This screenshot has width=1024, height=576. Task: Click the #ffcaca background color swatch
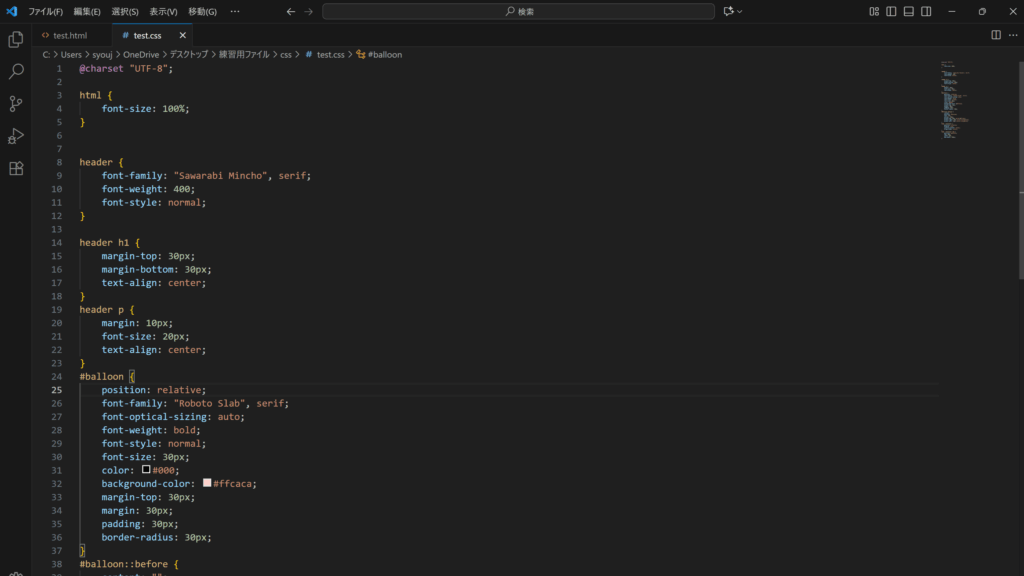point(207,483)
